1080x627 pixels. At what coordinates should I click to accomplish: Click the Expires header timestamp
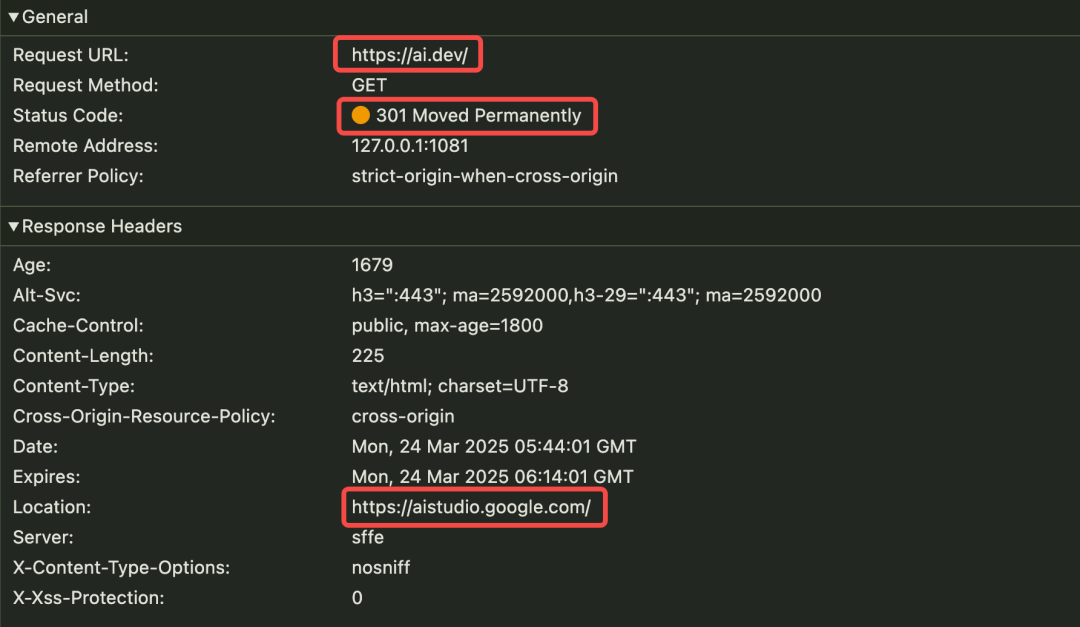[494, 476]
